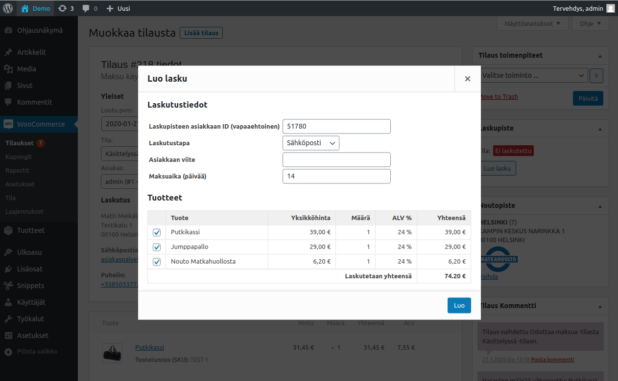Click the Lisää tilaus button
Screen dimensions: 618x381
pyautogui.click(x=201, y=33)
